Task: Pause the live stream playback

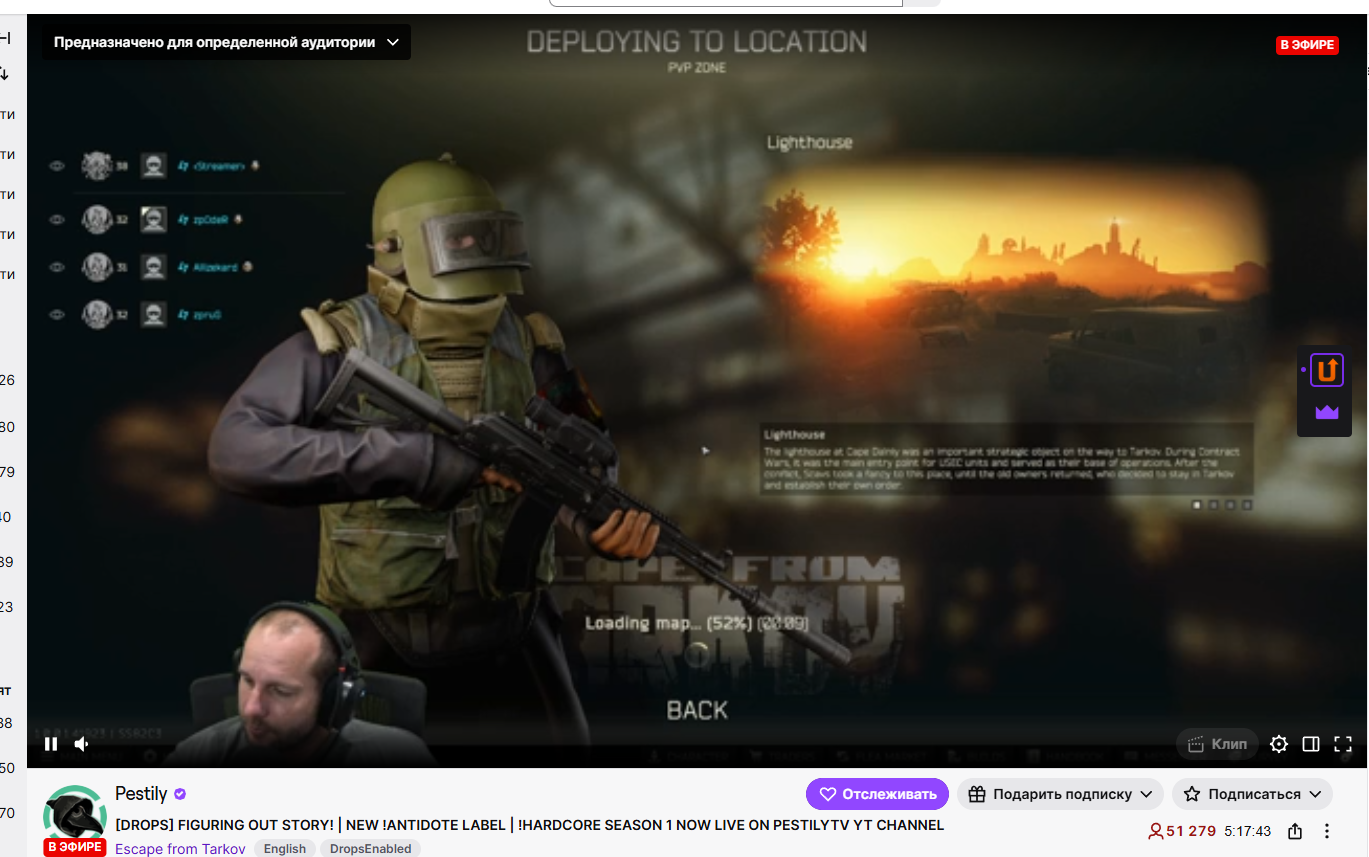Action: tap(51, 744)
